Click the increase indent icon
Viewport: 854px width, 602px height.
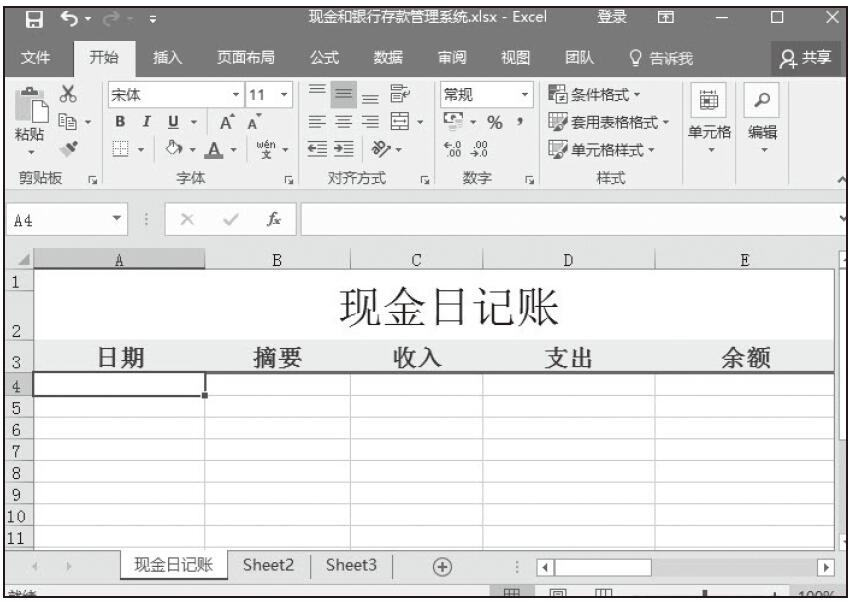tap(346, 150)
